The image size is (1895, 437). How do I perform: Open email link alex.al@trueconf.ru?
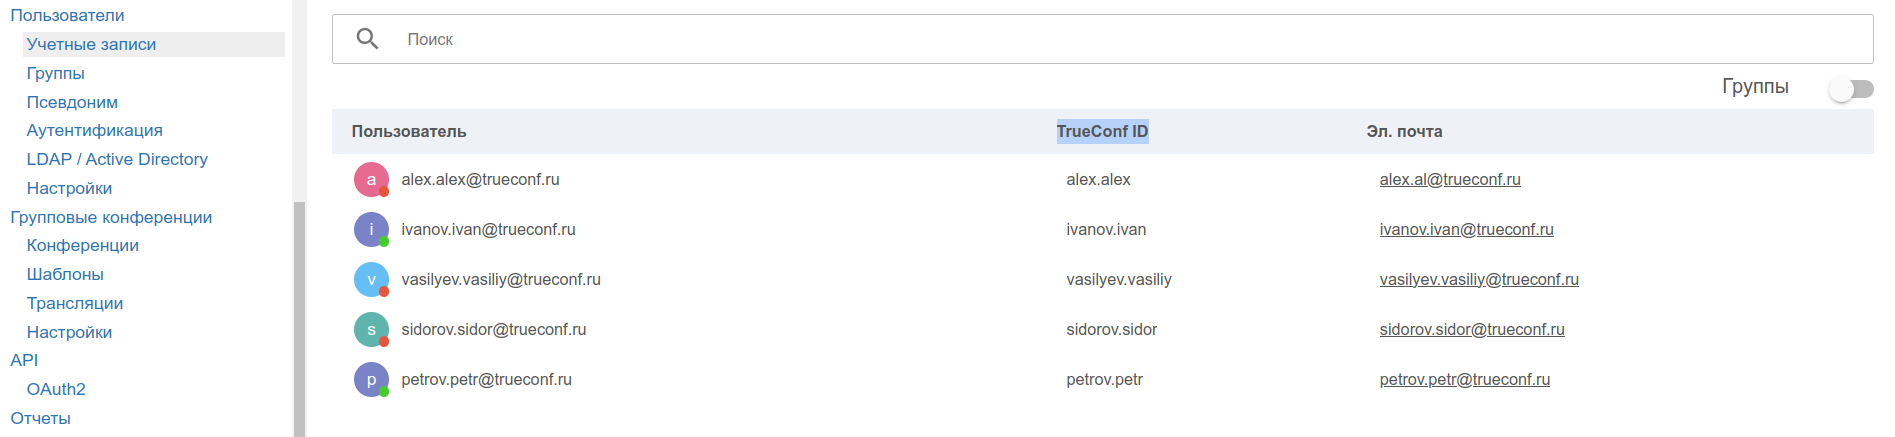pos(1449,180)
